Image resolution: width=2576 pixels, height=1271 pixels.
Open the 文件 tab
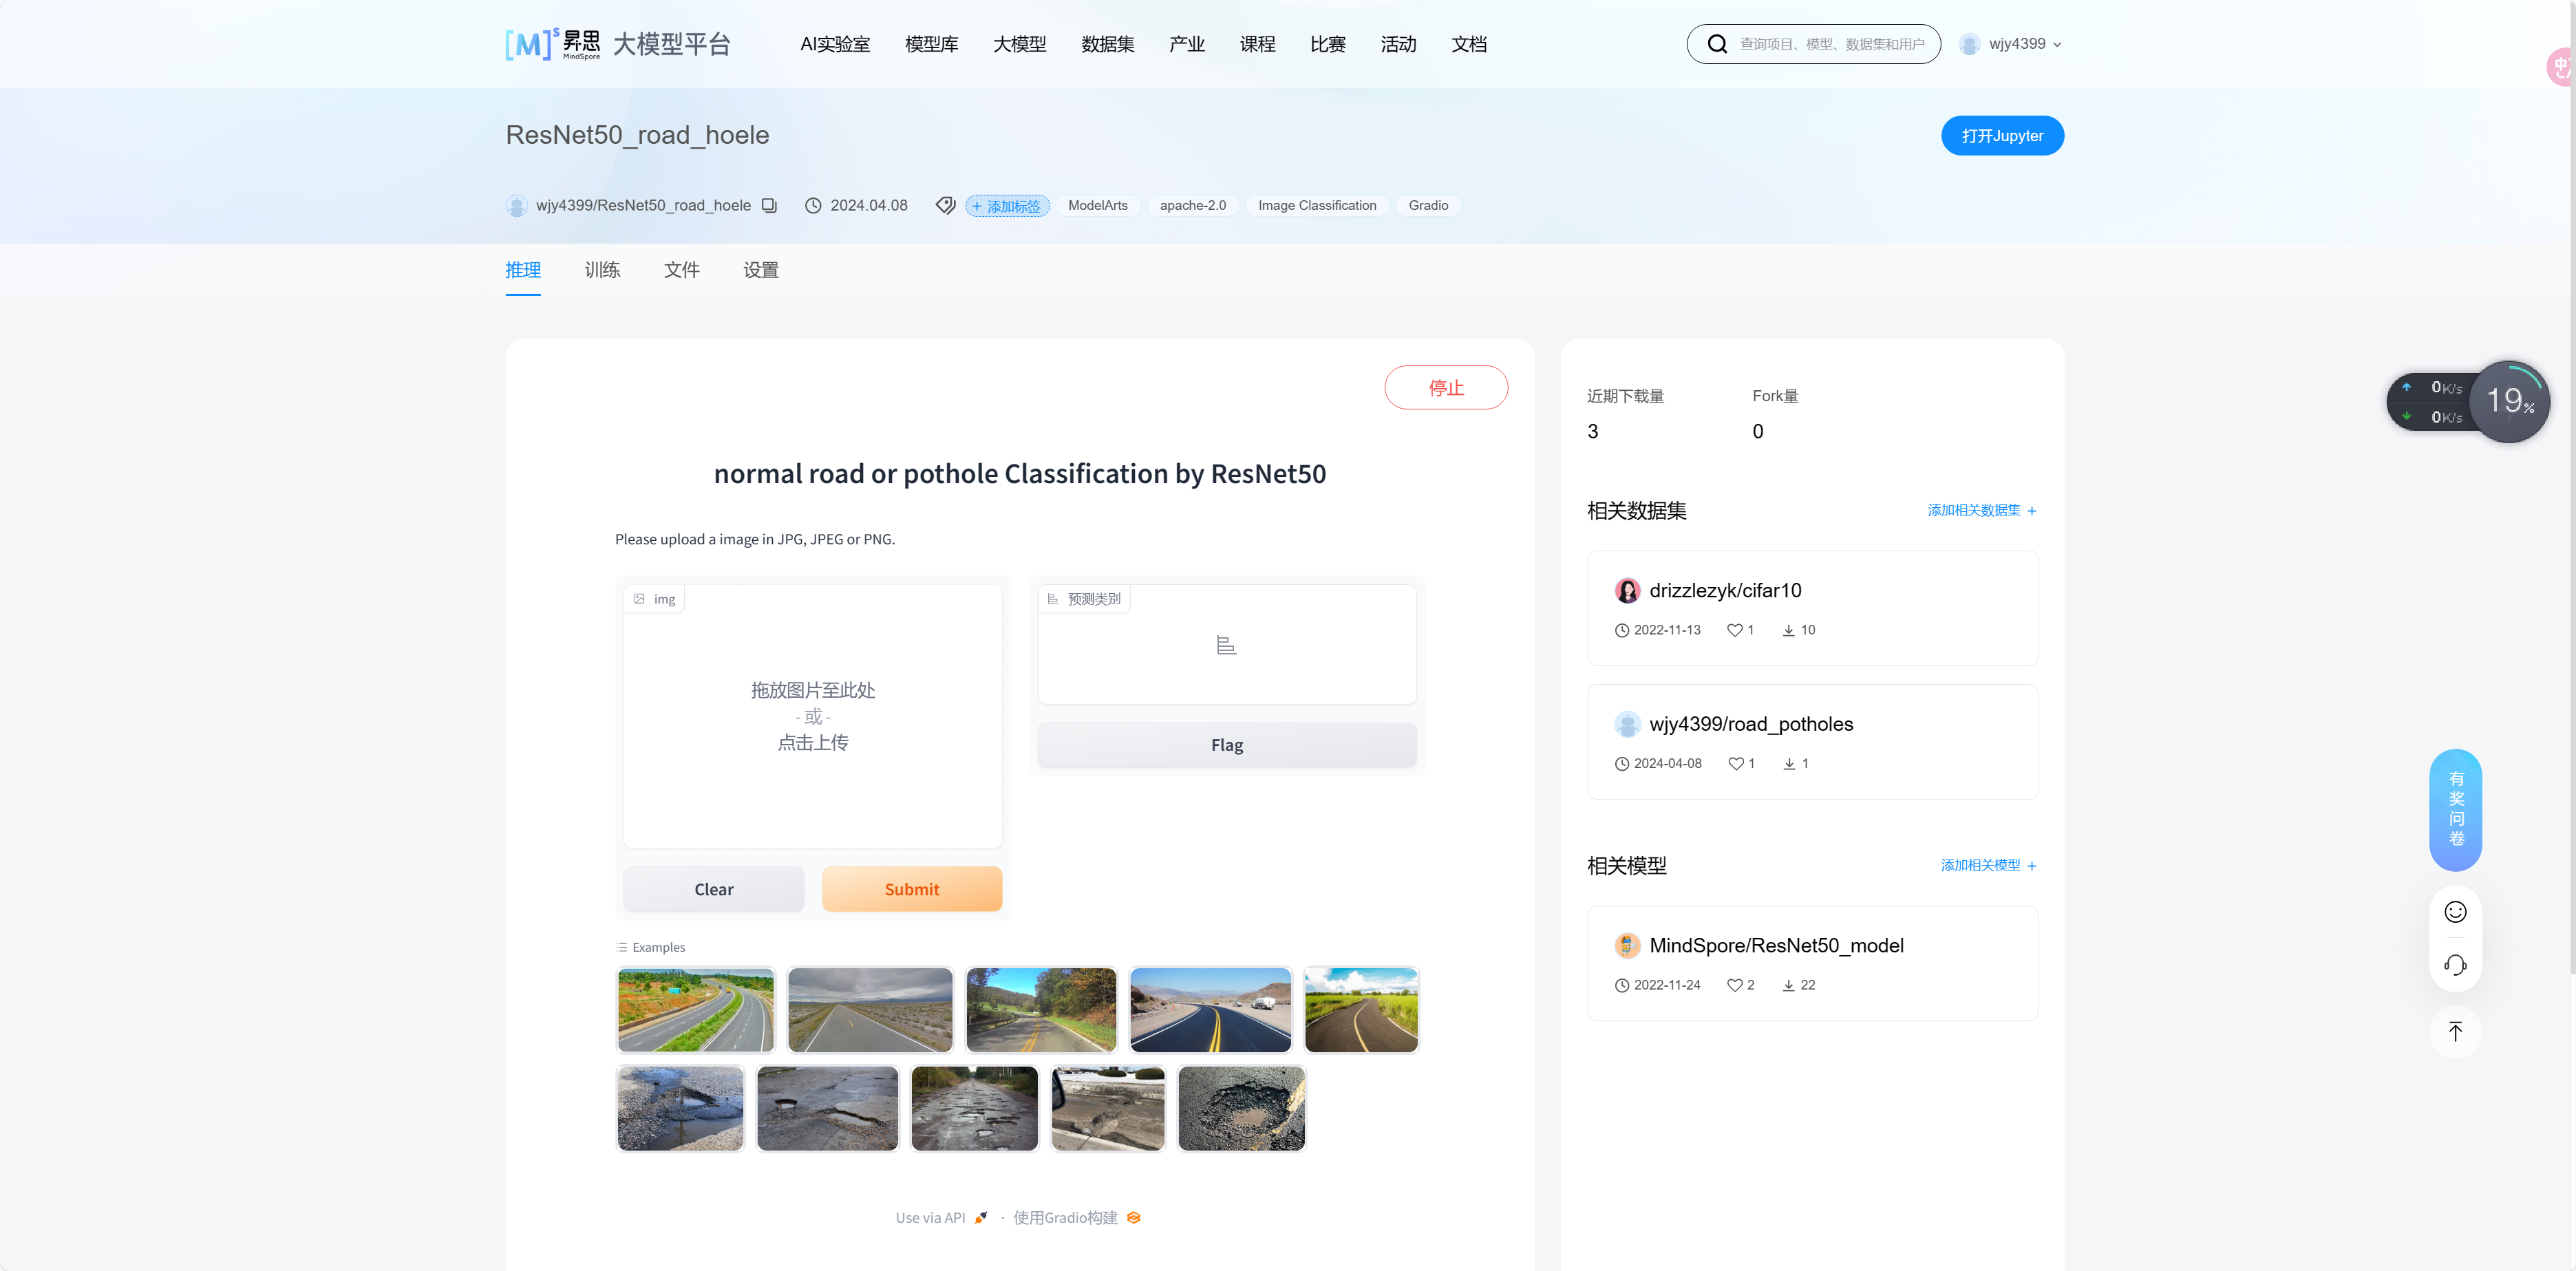pyautogui.click(x=681, y=270)
